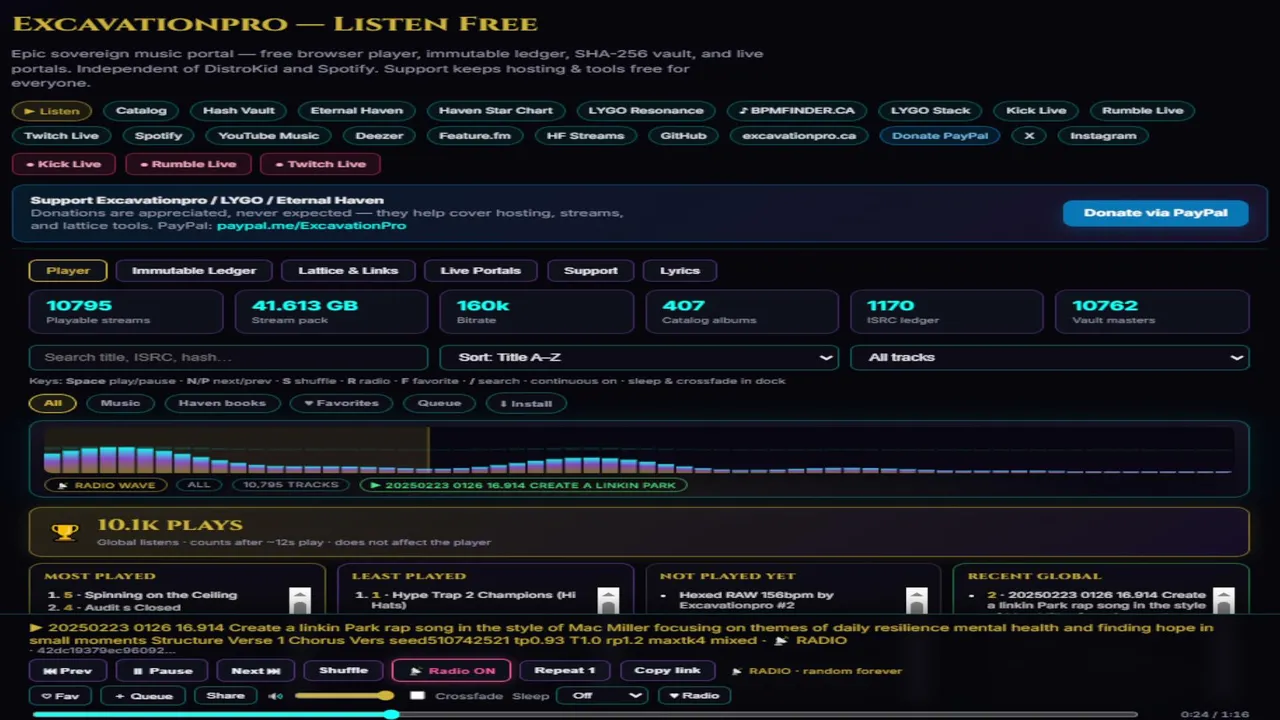This screenshot has height=720, width=1280.
Task: Click the Install app chip
Action: click(x=526, y=403)
